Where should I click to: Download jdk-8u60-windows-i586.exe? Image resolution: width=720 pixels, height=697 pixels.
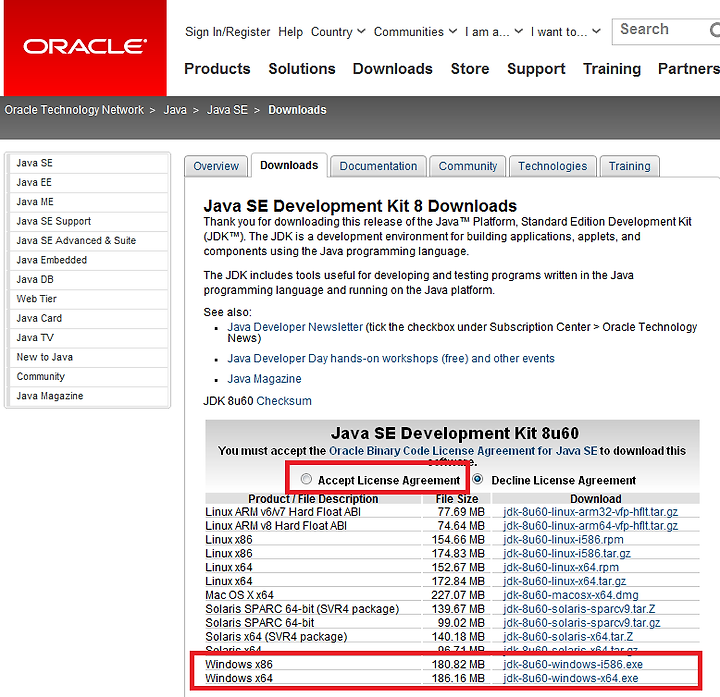(573, 664)
